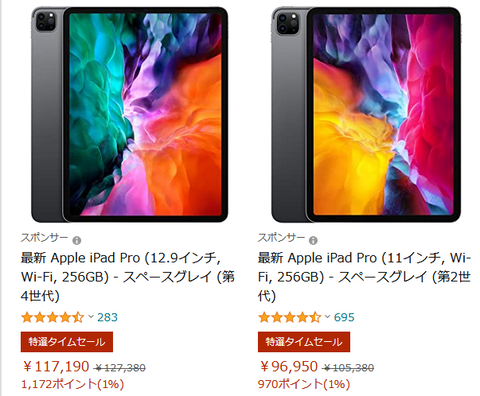This screenshot has width=480, height=396.
Task: Expand rating dropdown arrow beside 283 reviews
Action: [91, 317]
